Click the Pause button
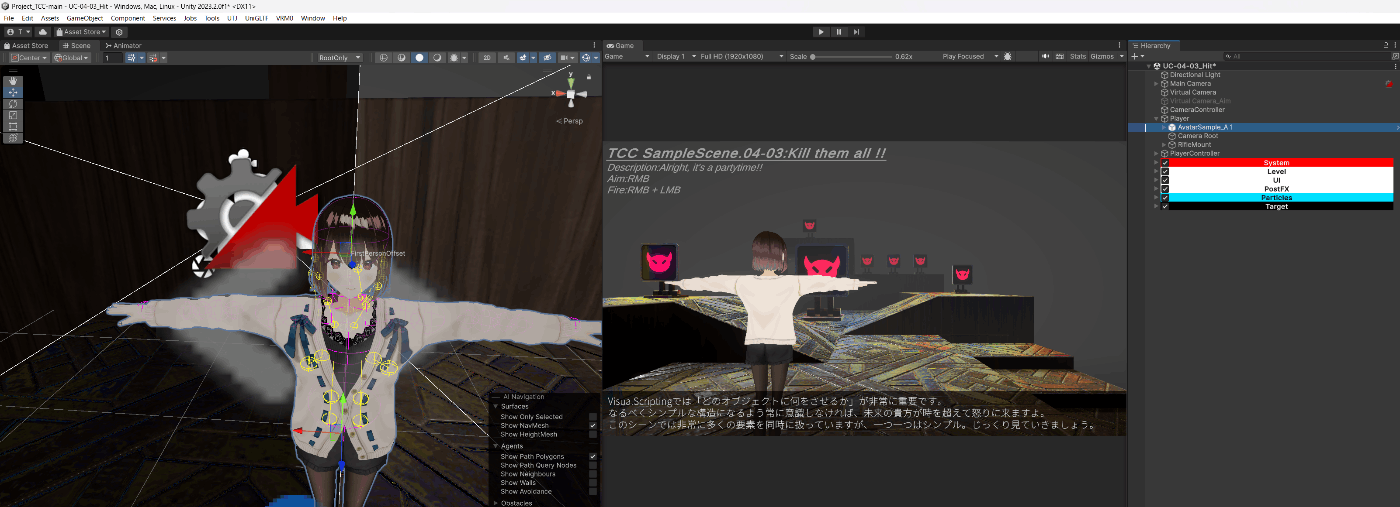 tap(839, 32)
